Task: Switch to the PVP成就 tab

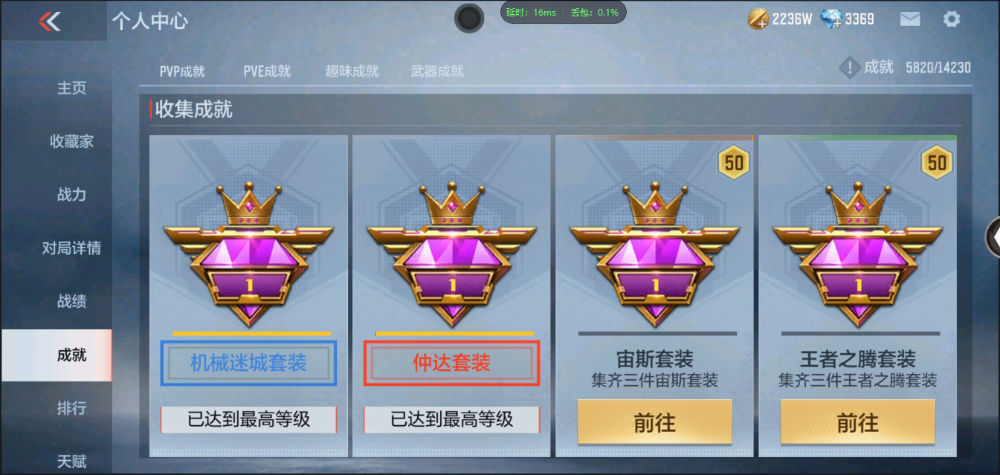Action: point(182,71)
